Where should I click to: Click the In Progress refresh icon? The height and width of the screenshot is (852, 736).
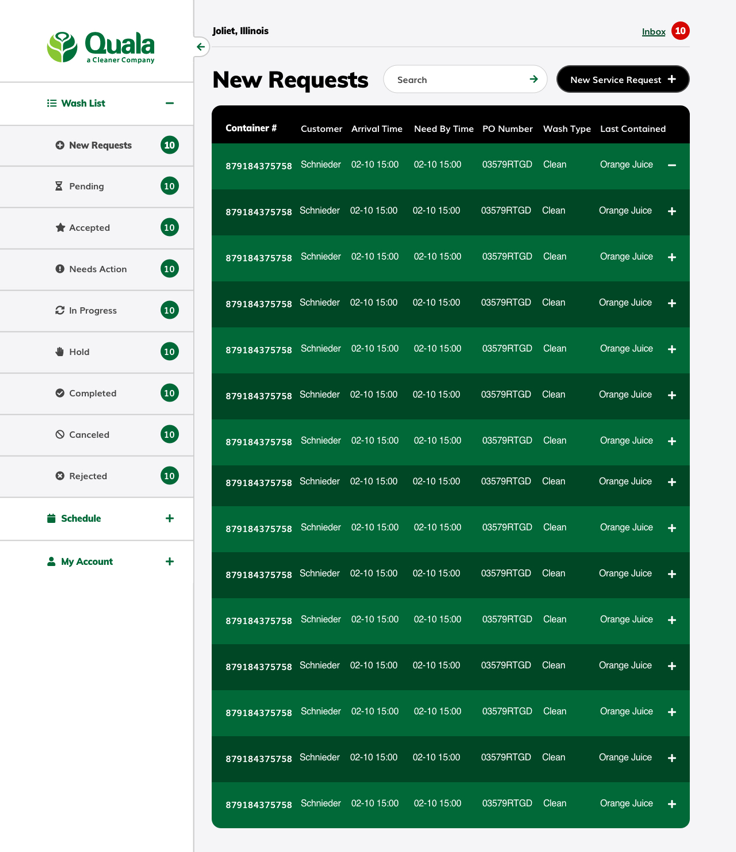click(x=60, y=310)
